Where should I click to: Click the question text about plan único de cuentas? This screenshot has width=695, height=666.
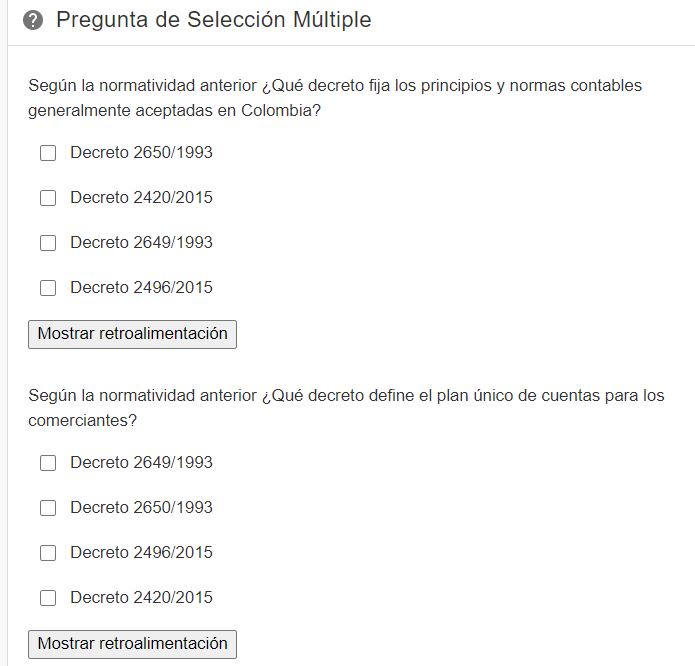346,408
